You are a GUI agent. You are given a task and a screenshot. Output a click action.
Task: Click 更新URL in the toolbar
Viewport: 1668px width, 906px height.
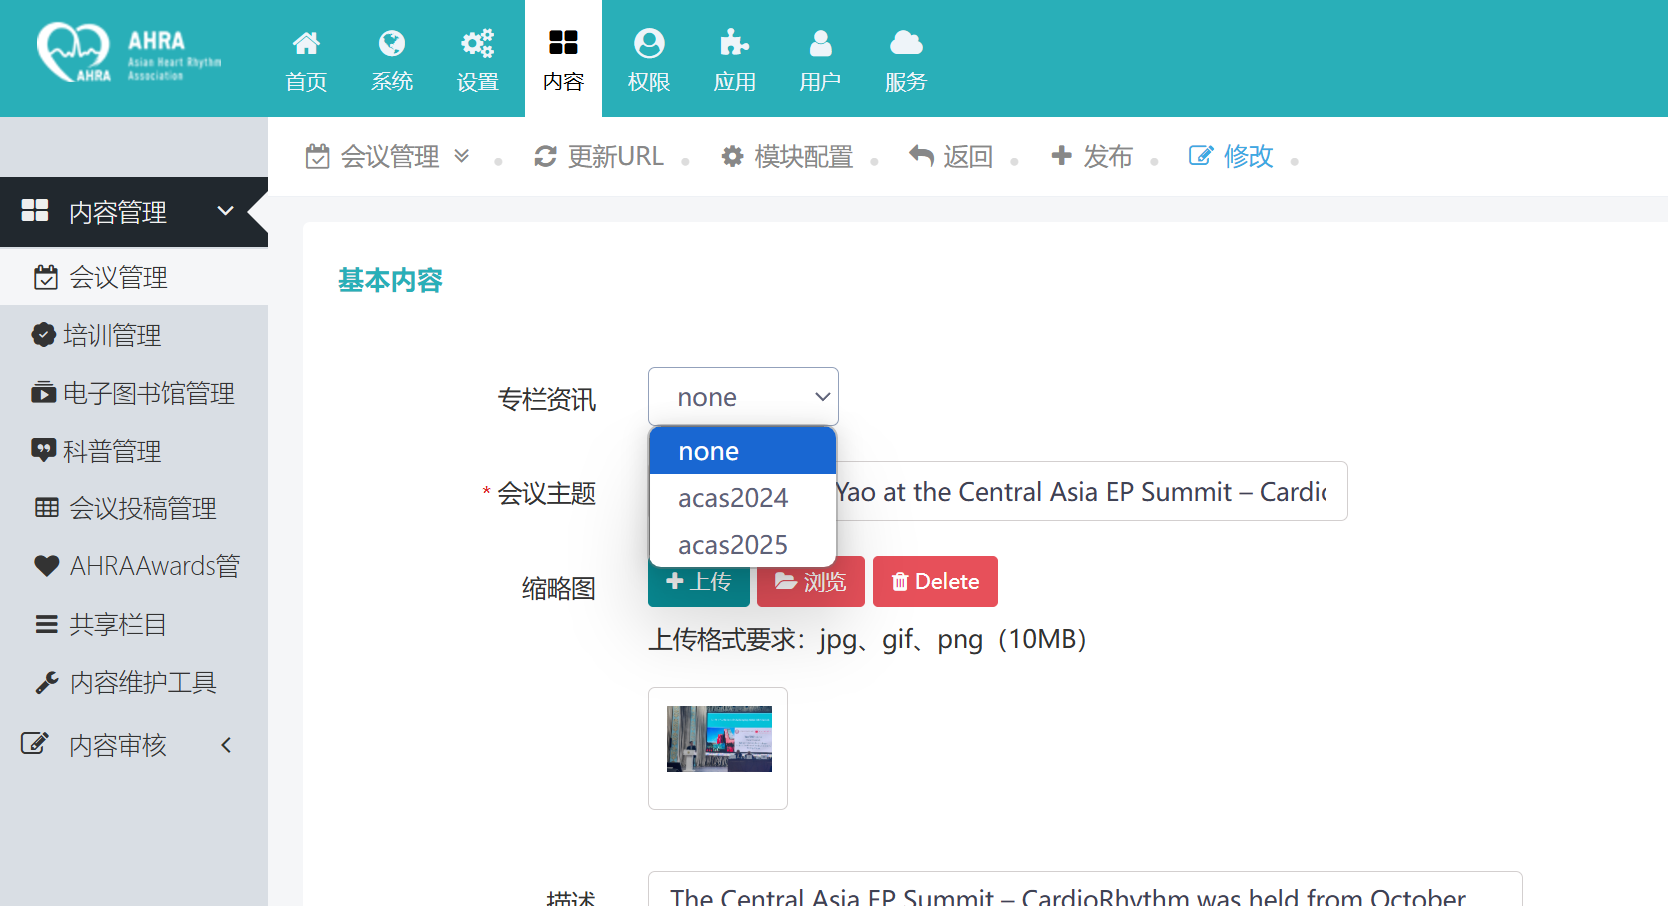(x=600, y=157)
